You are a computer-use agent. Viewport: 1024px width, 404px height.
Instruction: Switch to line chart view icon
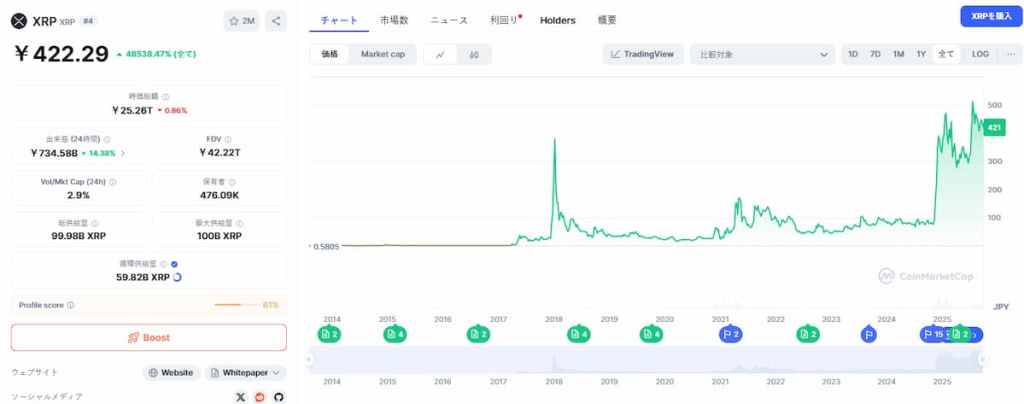[440, 54]
